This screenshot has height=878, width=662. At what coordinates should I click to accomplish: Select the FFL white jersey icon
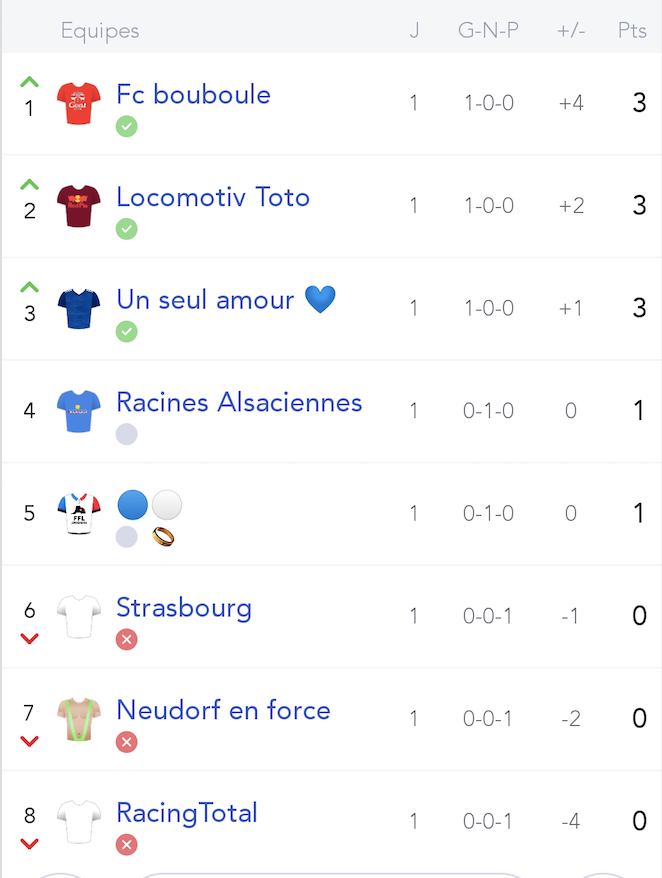coord(78,513)
